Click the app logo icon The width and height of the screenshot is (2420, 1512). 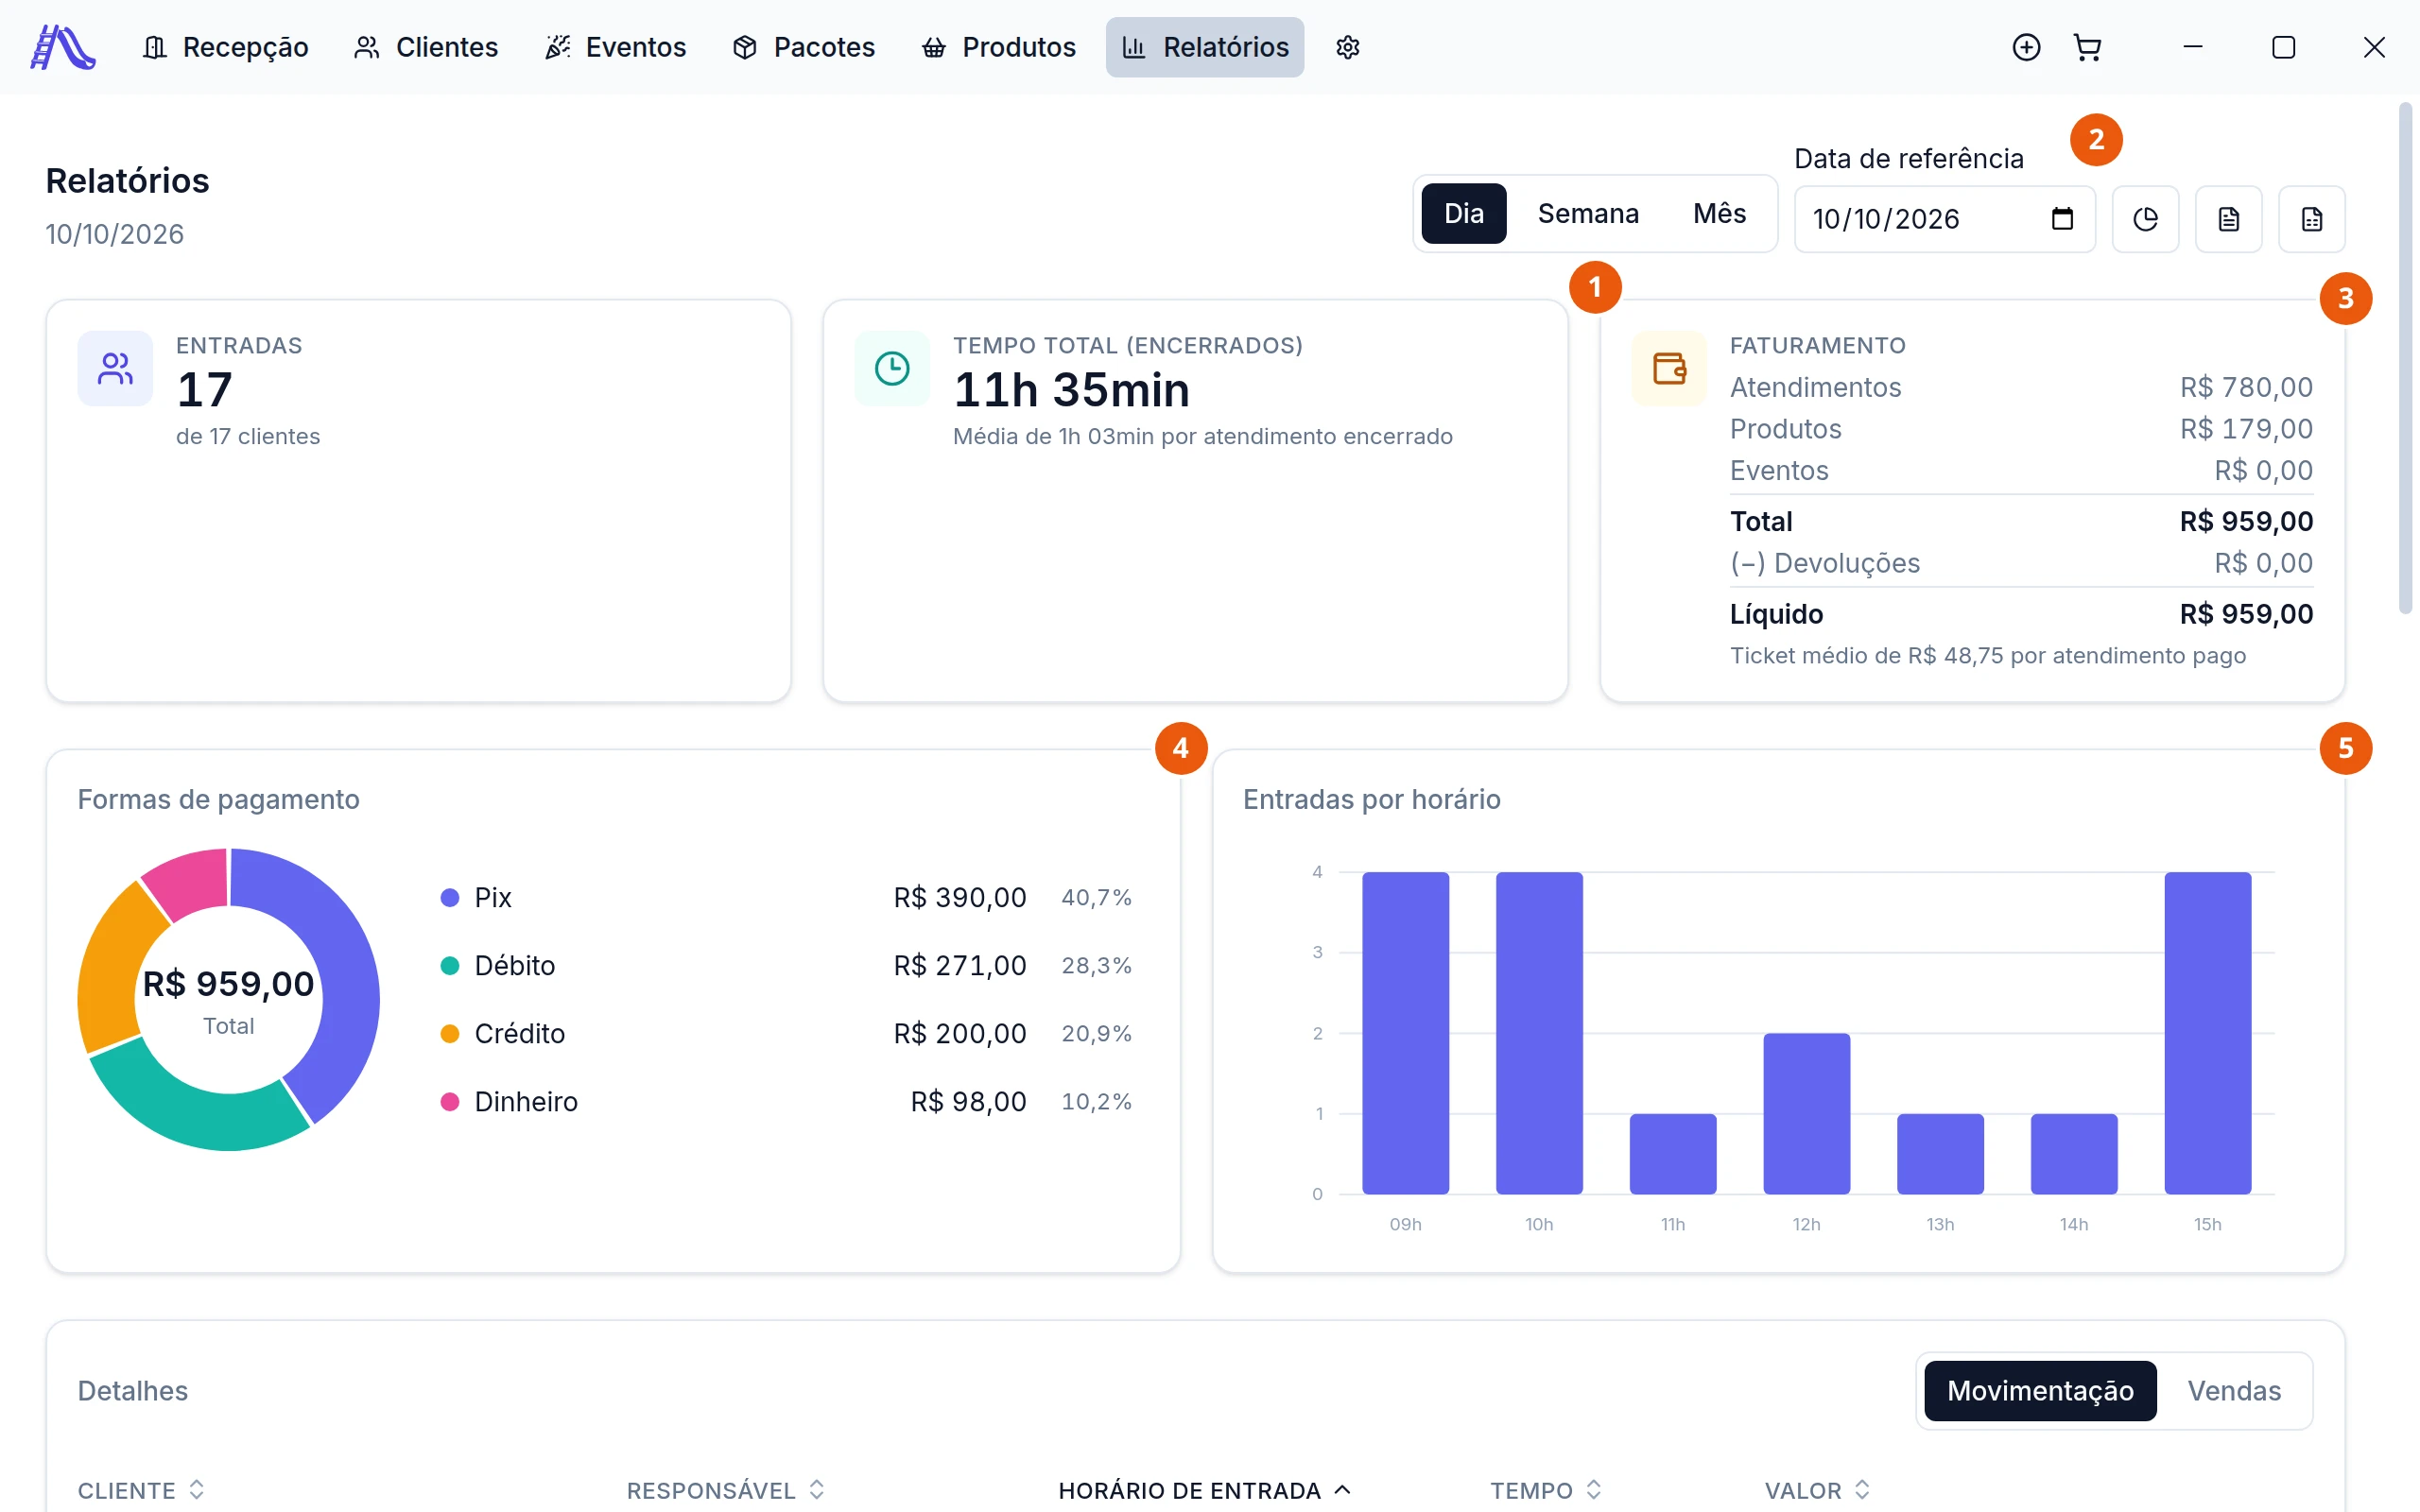63,47
